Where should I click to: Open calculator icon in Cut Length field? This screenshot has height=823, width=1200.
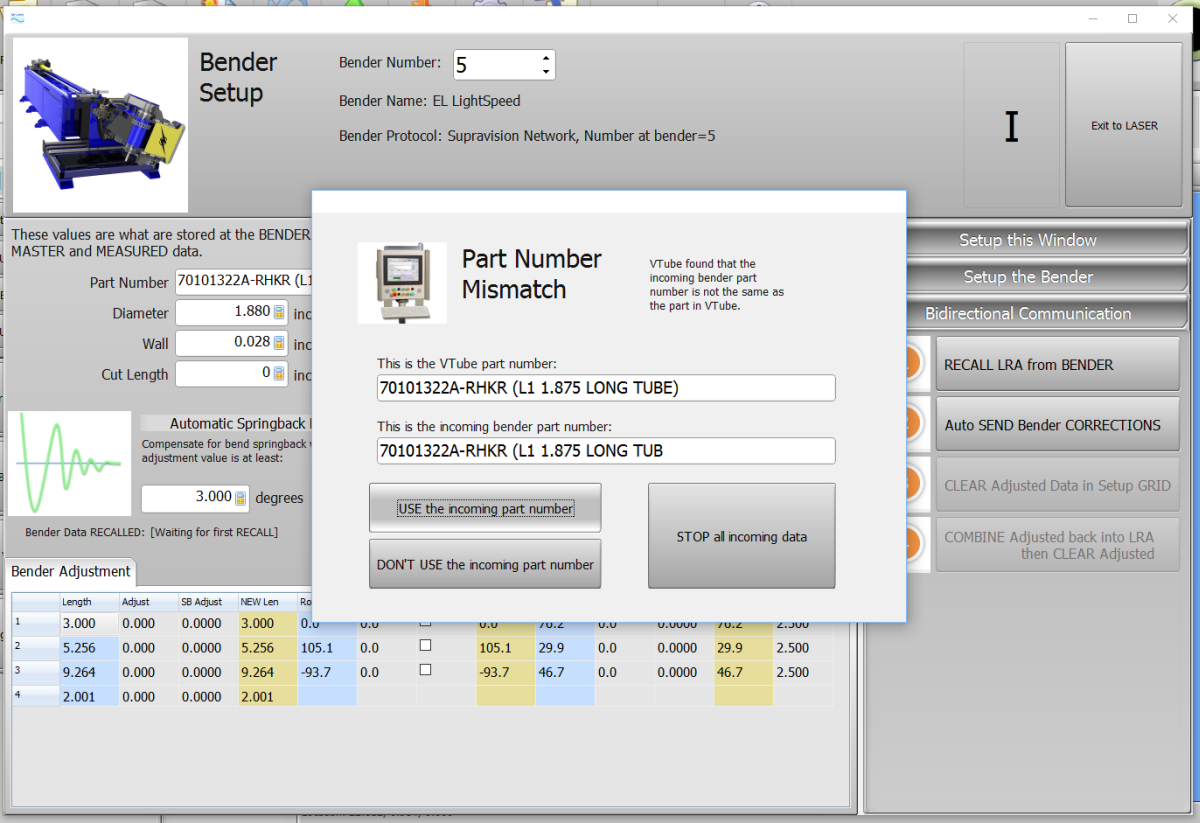[280, 374]
